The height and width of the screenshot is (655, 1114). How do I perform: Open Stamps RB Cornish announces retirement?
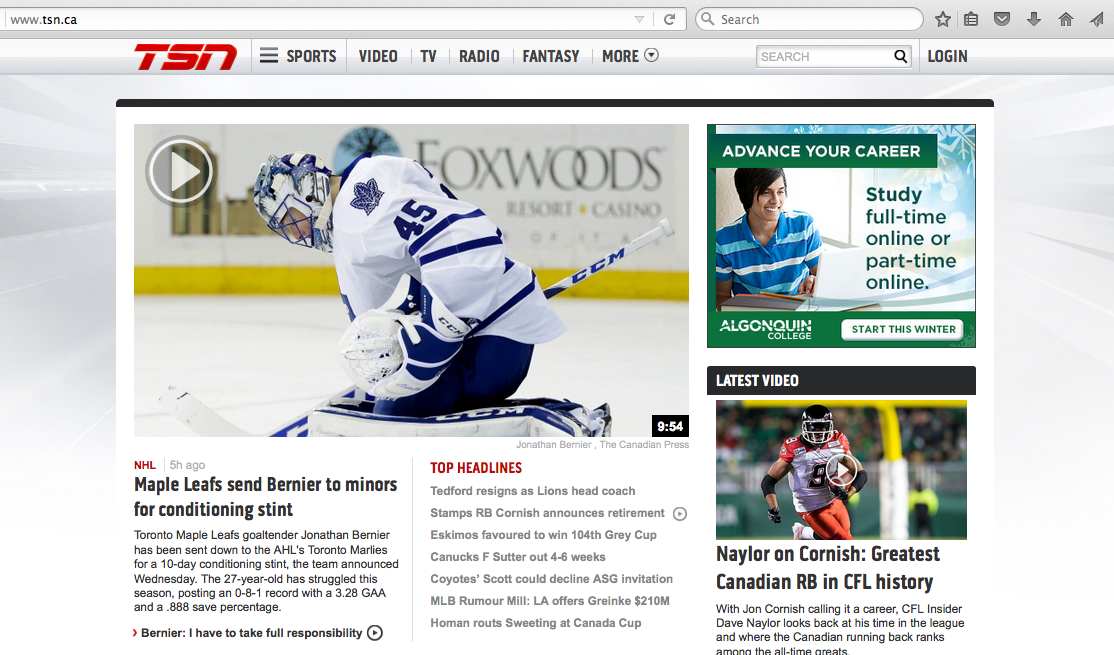point(547,513)
